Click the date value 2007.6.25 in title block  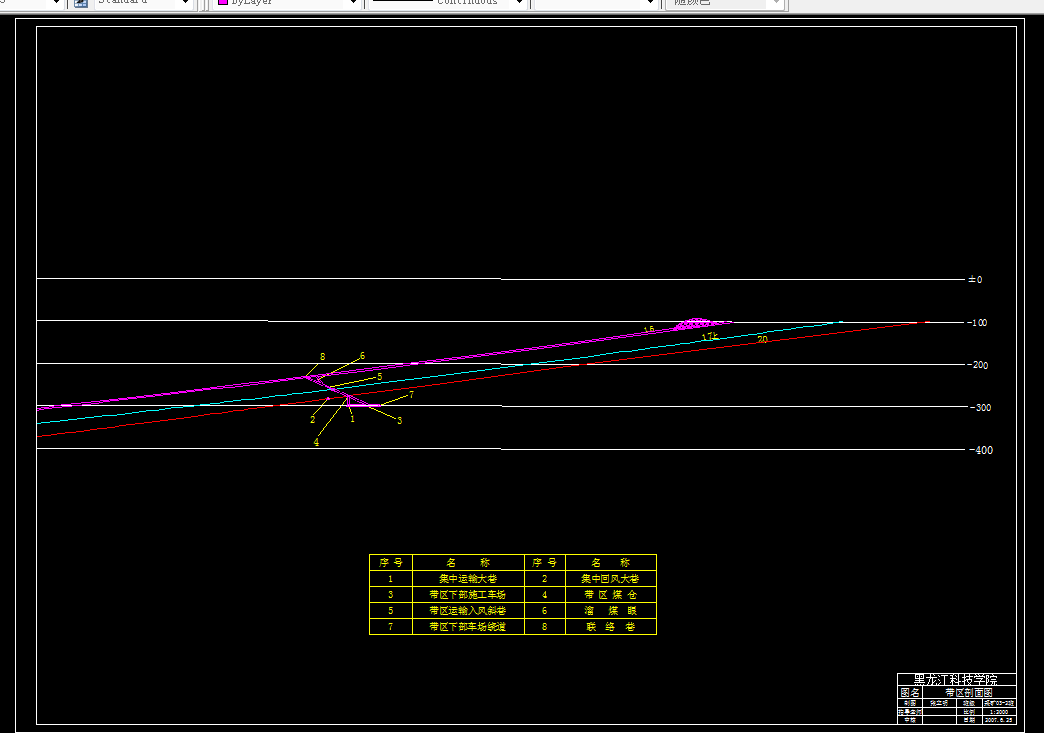[x=999, y=720]
